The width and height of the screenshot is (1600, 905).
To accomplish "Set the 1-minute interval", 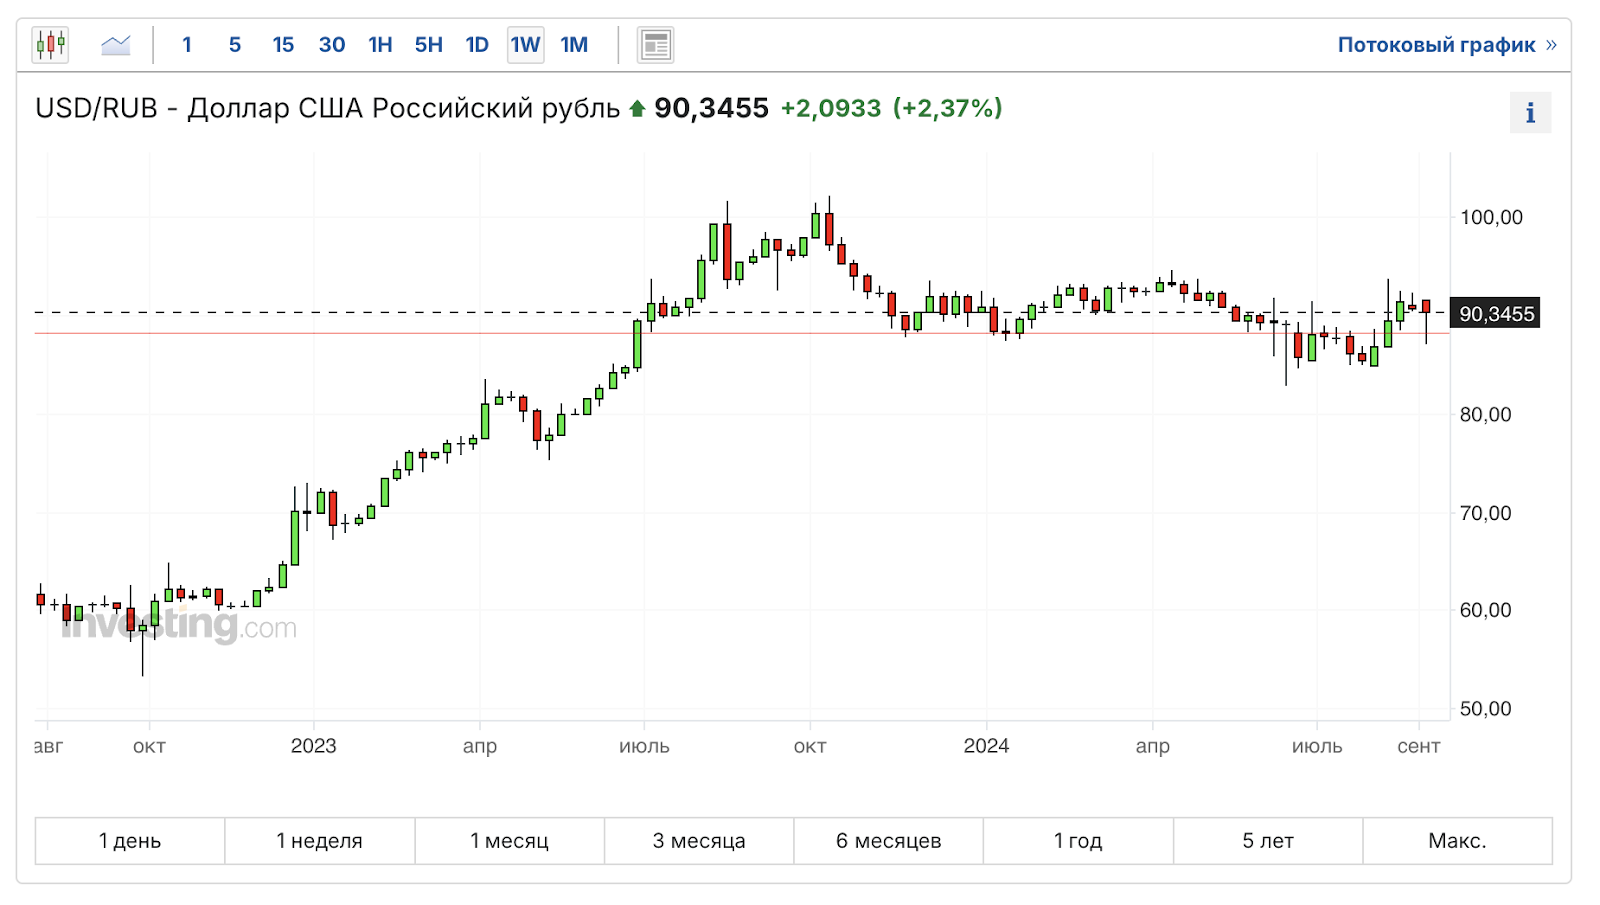I will [187, 45].
